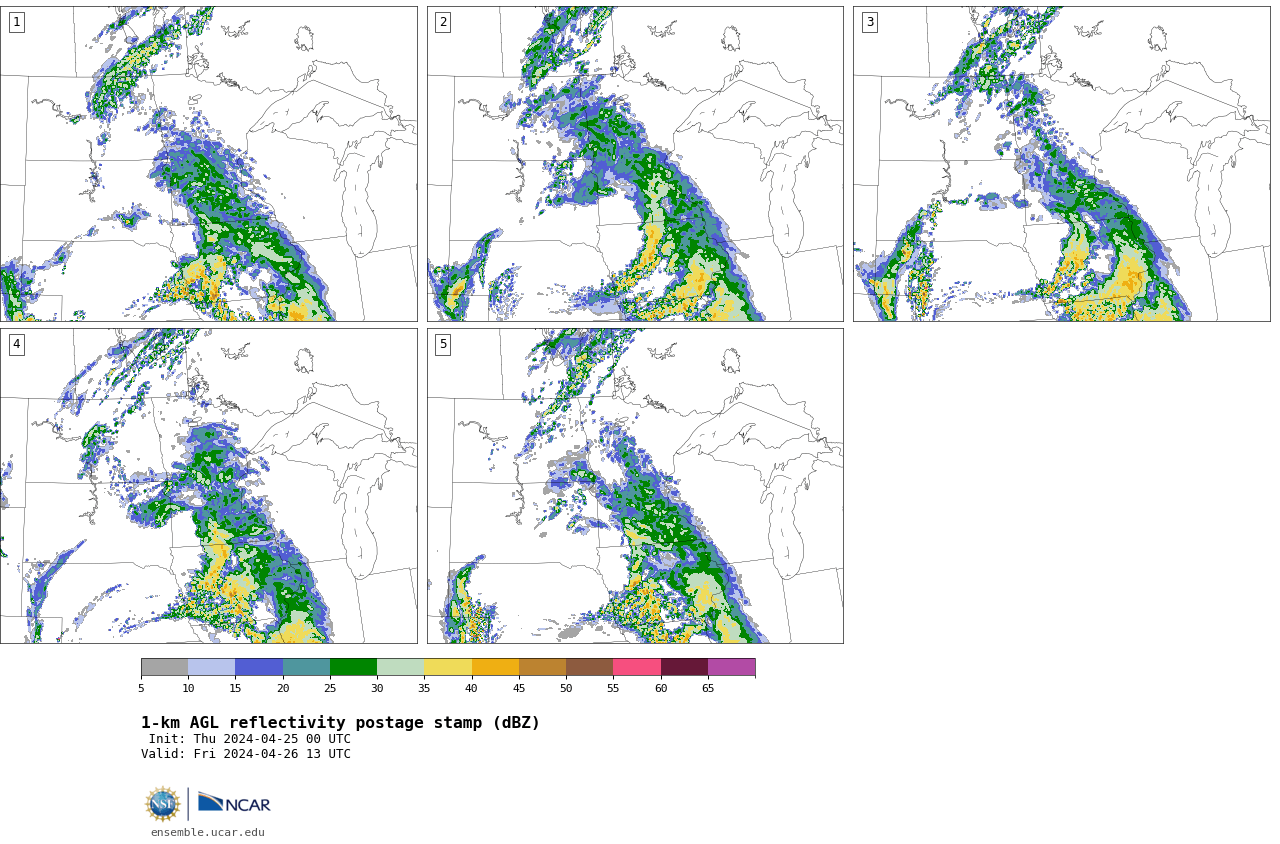The width and height of the screenshot is (1280, 844).
Task: Click the orange 40-45 dBZ swatch
Action: coord(495,667)
